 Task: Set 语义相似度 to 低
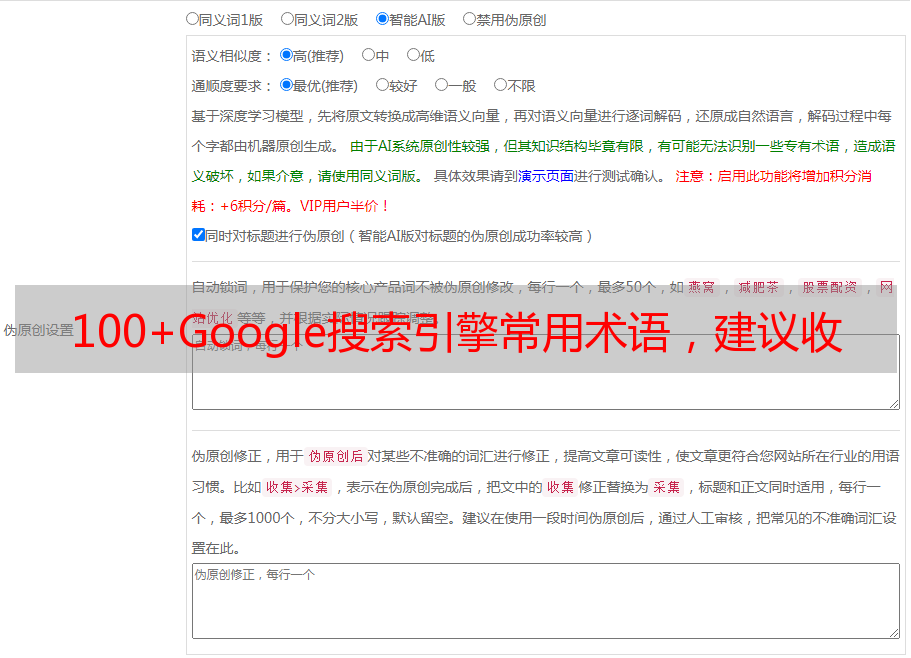pos(413,55)
